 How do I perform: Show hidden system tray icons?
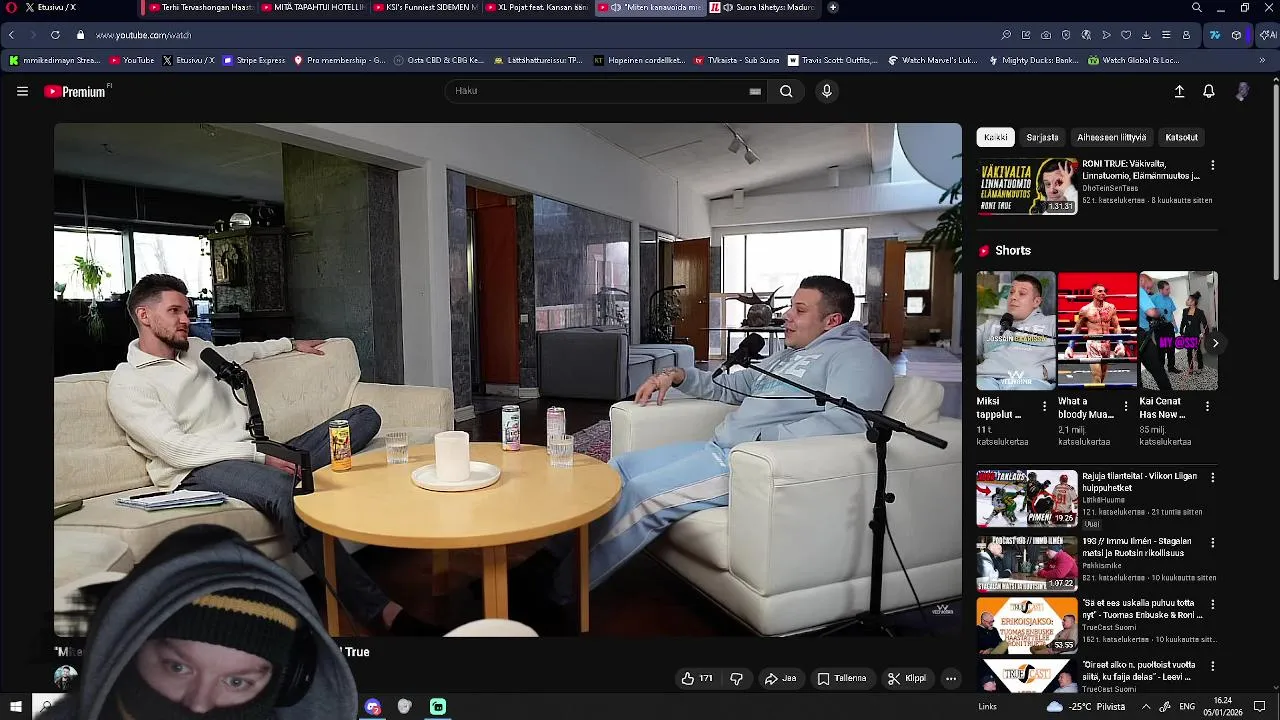coord(1144,707)
